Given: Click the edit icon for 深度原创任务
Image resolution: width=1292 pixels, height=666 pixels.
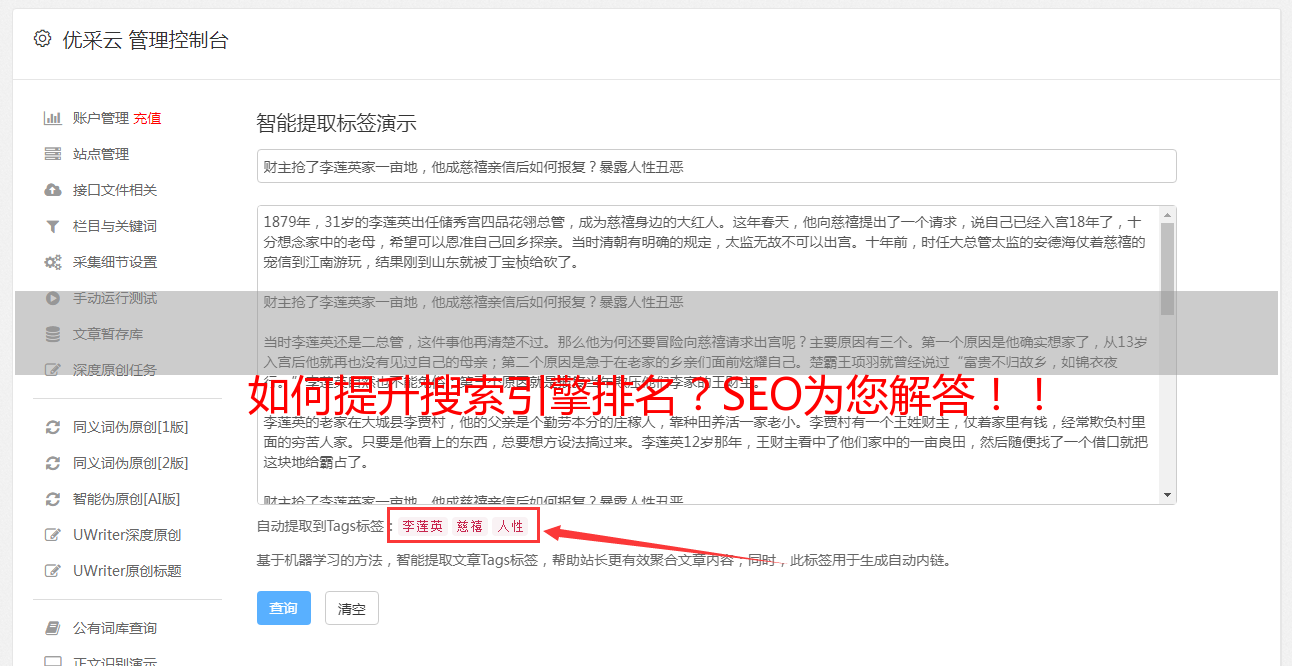Looking at the screenshot, I should [53, 370].
